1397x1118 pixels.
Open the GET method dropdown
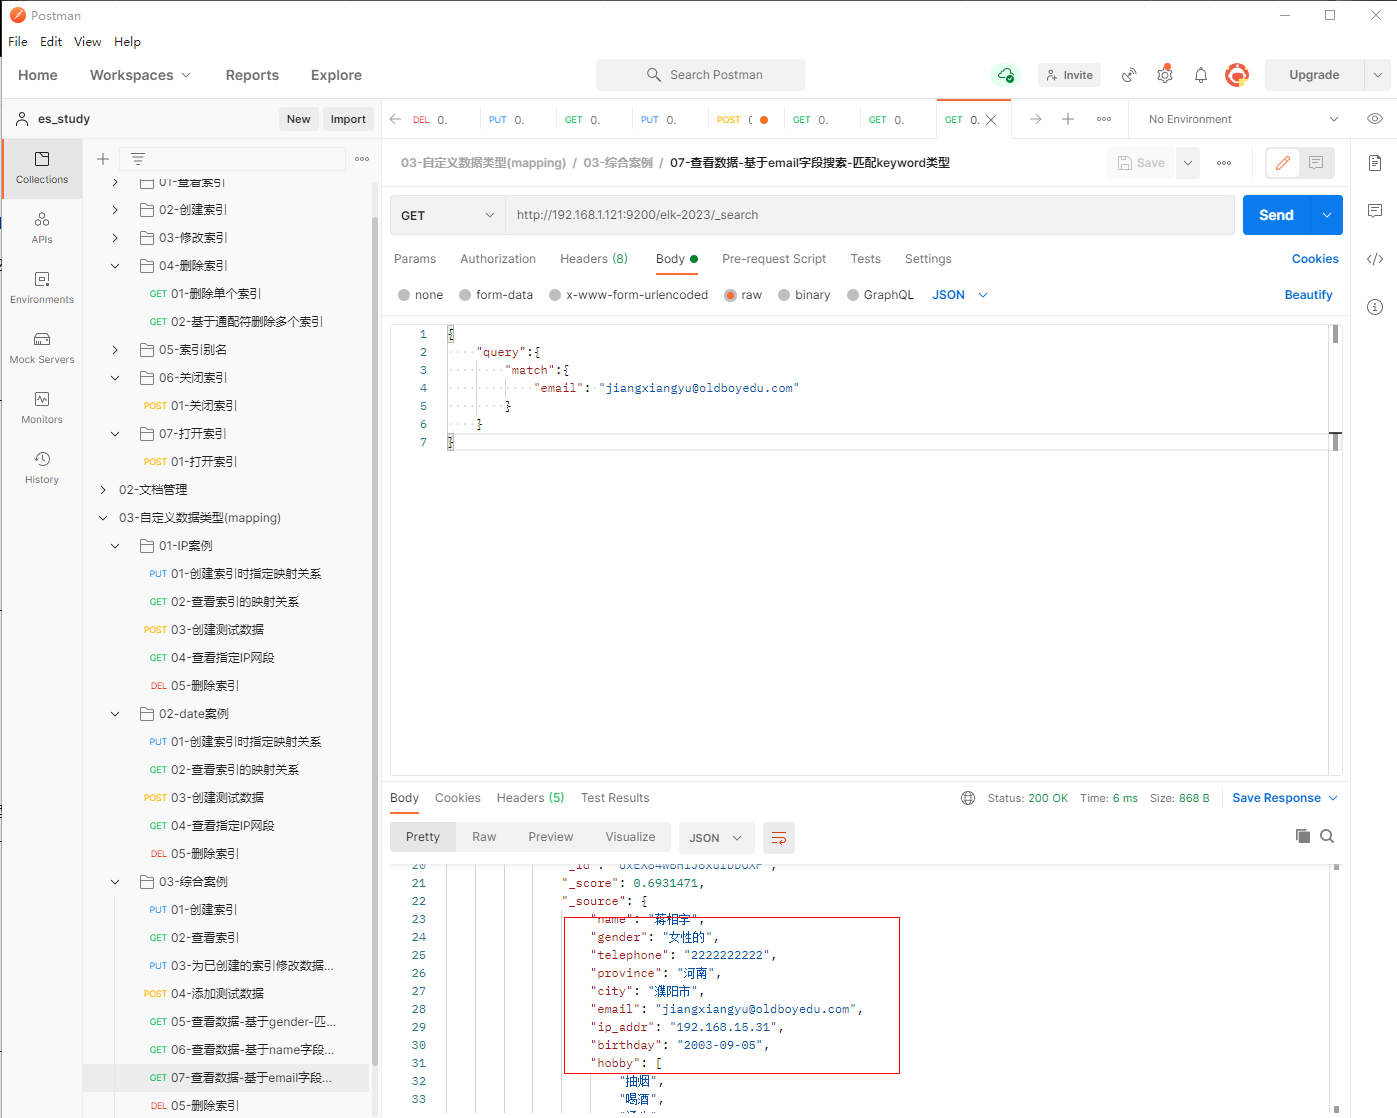tap(447, 215)
